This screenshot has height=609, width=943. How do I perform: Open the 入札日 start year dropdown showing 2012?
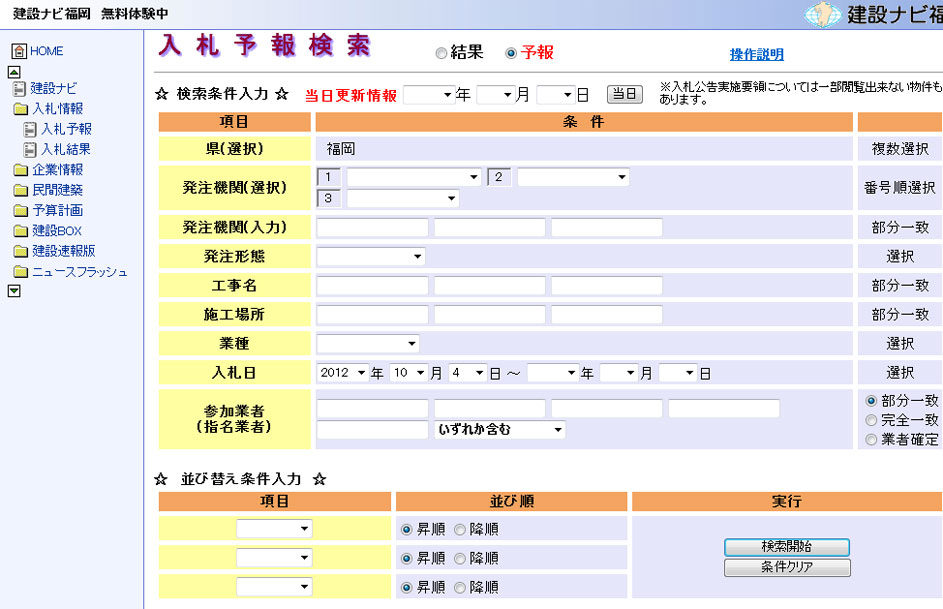343,373
